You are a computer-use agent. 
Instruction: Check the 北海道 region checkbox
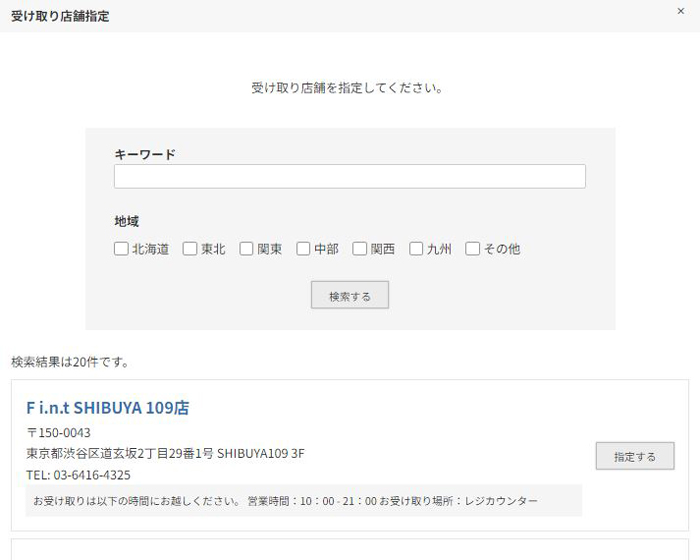[121, 249]
